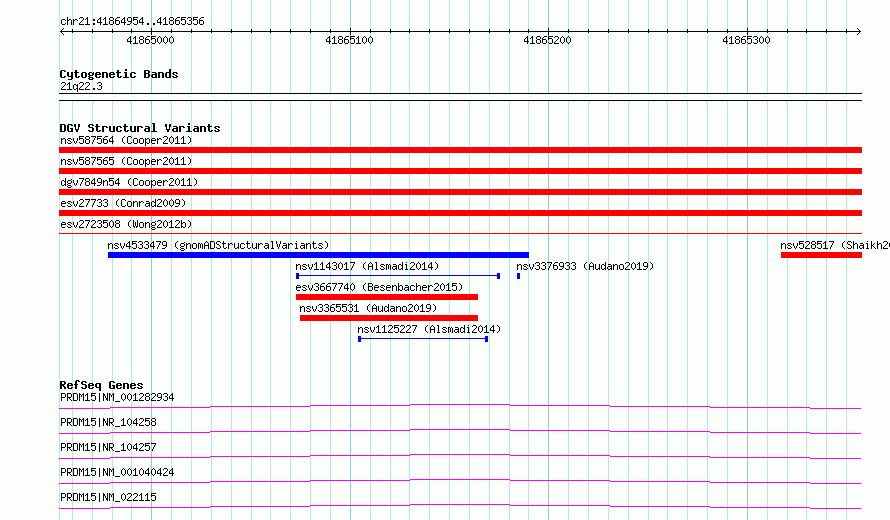Screen dimensions: 890x520
Task: Click the thin red esv2723508 variant line
Action: (x=460, y=233)
